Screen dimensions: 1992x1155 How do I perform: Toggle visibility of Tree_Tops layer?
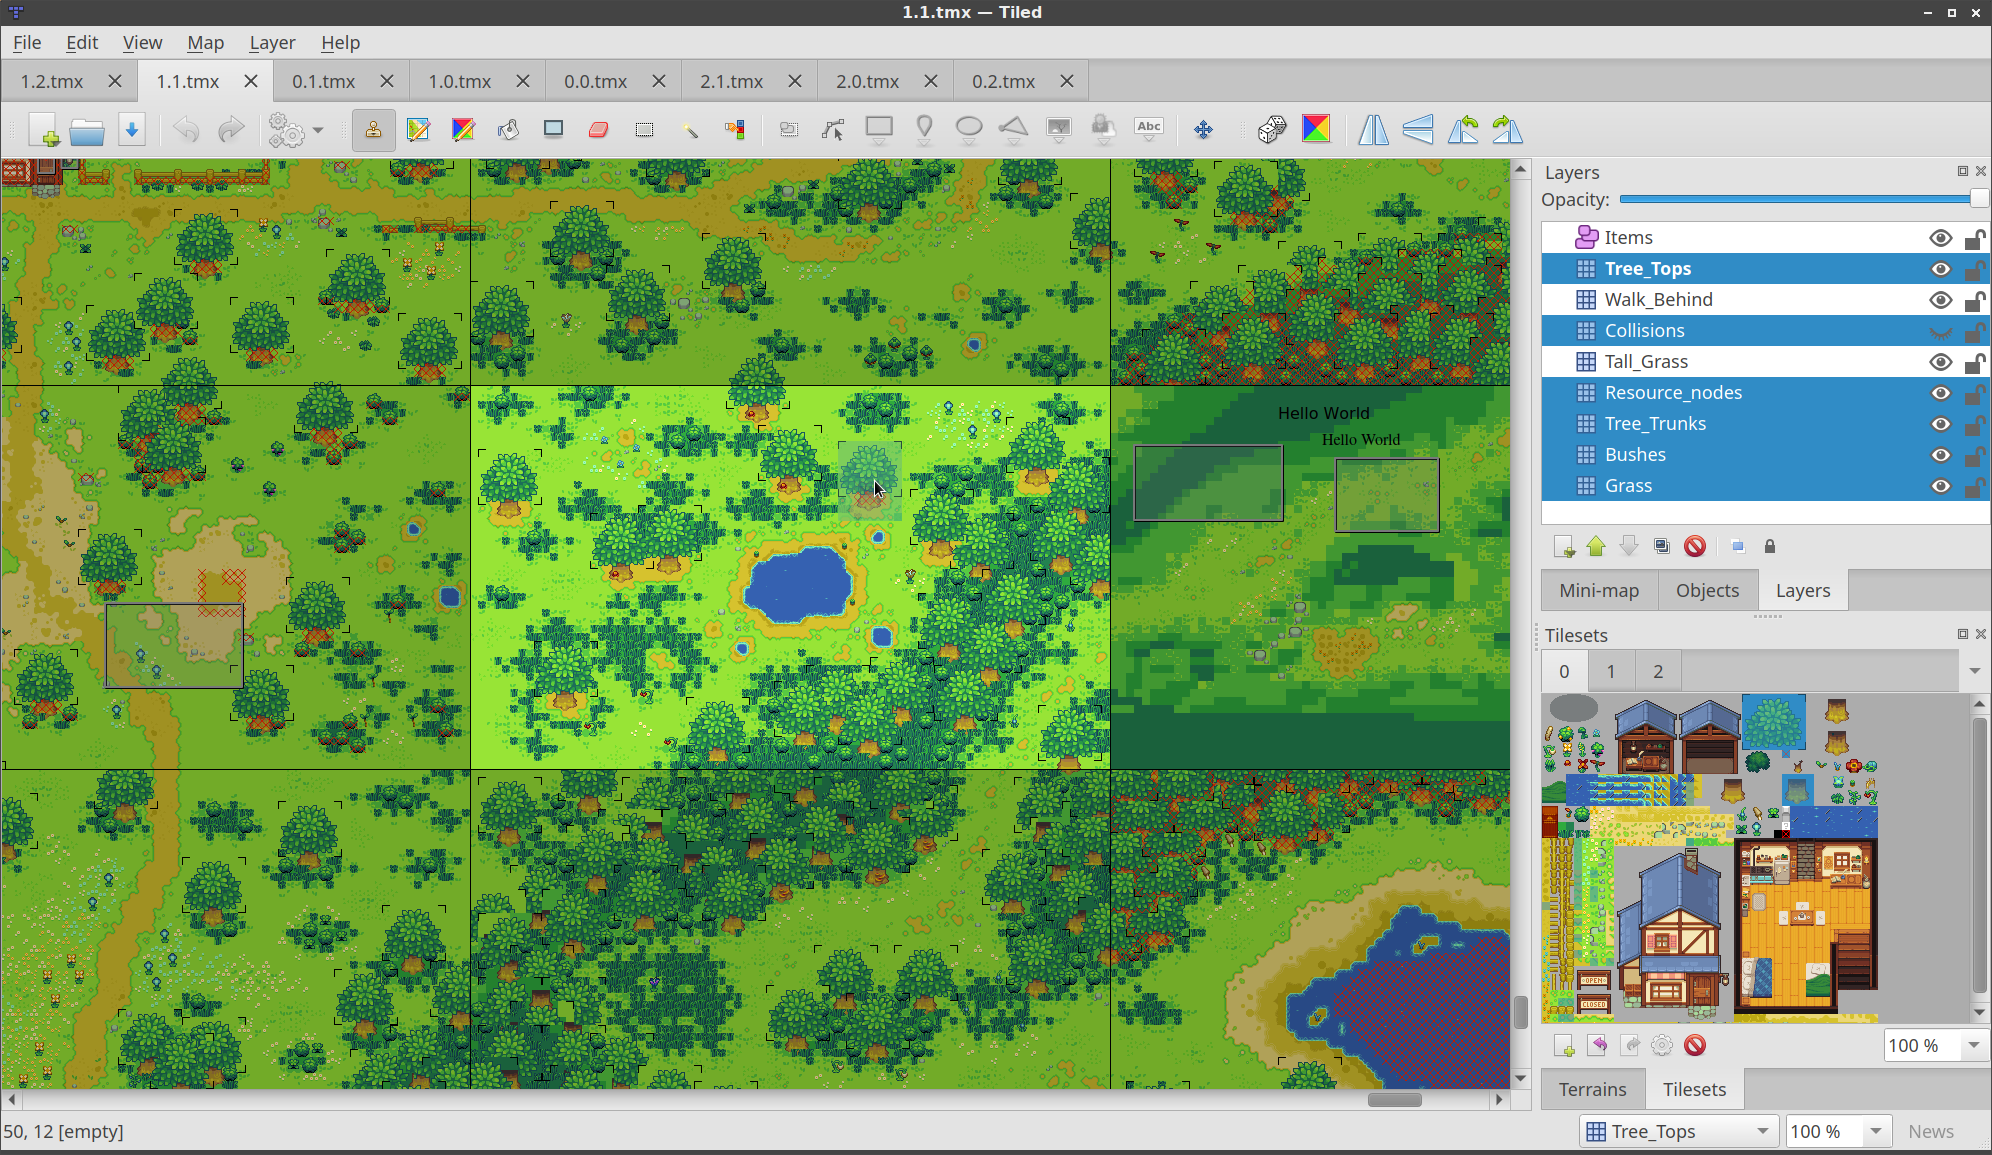coord(1940,268)
